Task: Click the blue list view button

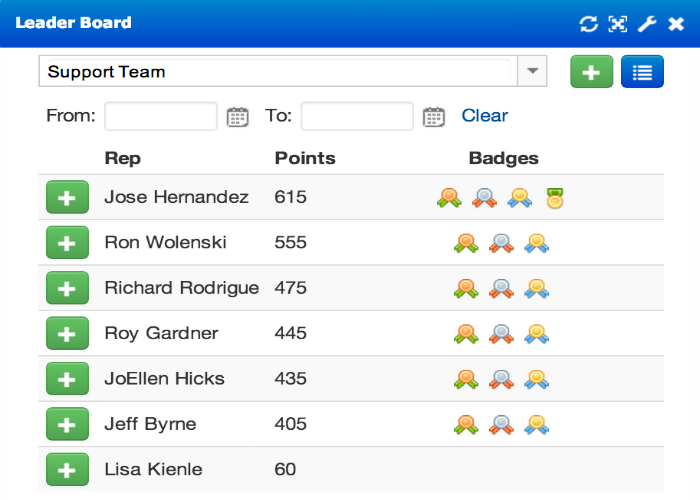Action: [642, 71]
